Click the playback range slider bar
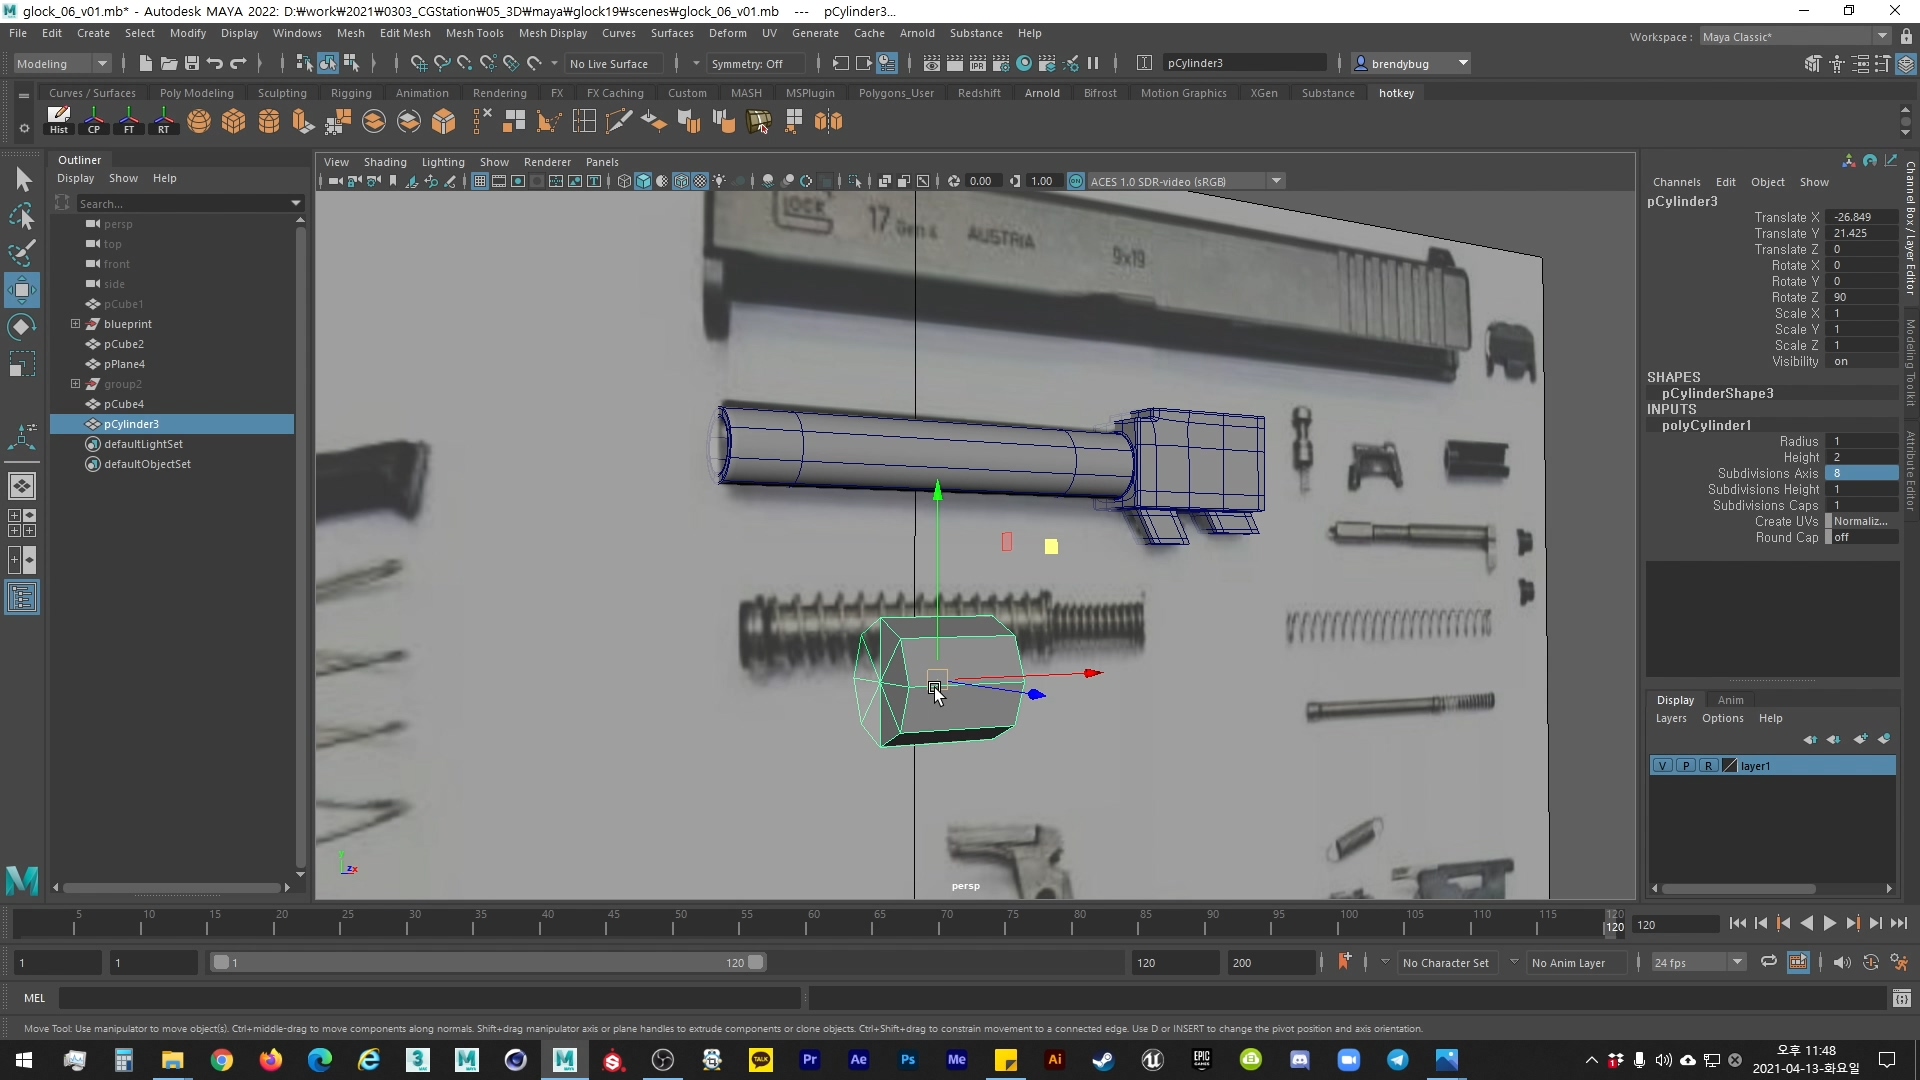The height and width of the screenshot is (1080, 1920). pyautogui.click(x=488, y=962)
